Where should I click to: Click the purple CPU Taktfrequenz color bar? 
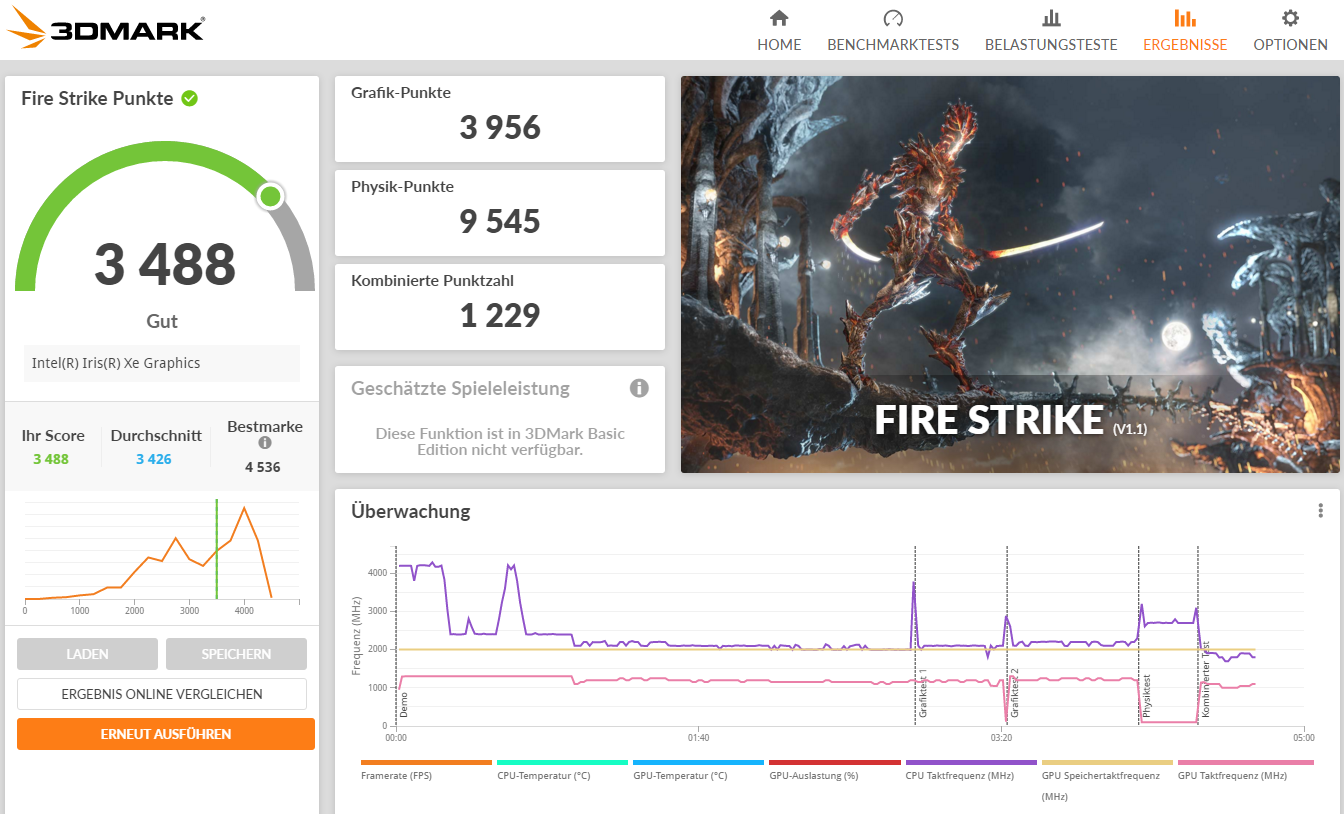point(971,762)
